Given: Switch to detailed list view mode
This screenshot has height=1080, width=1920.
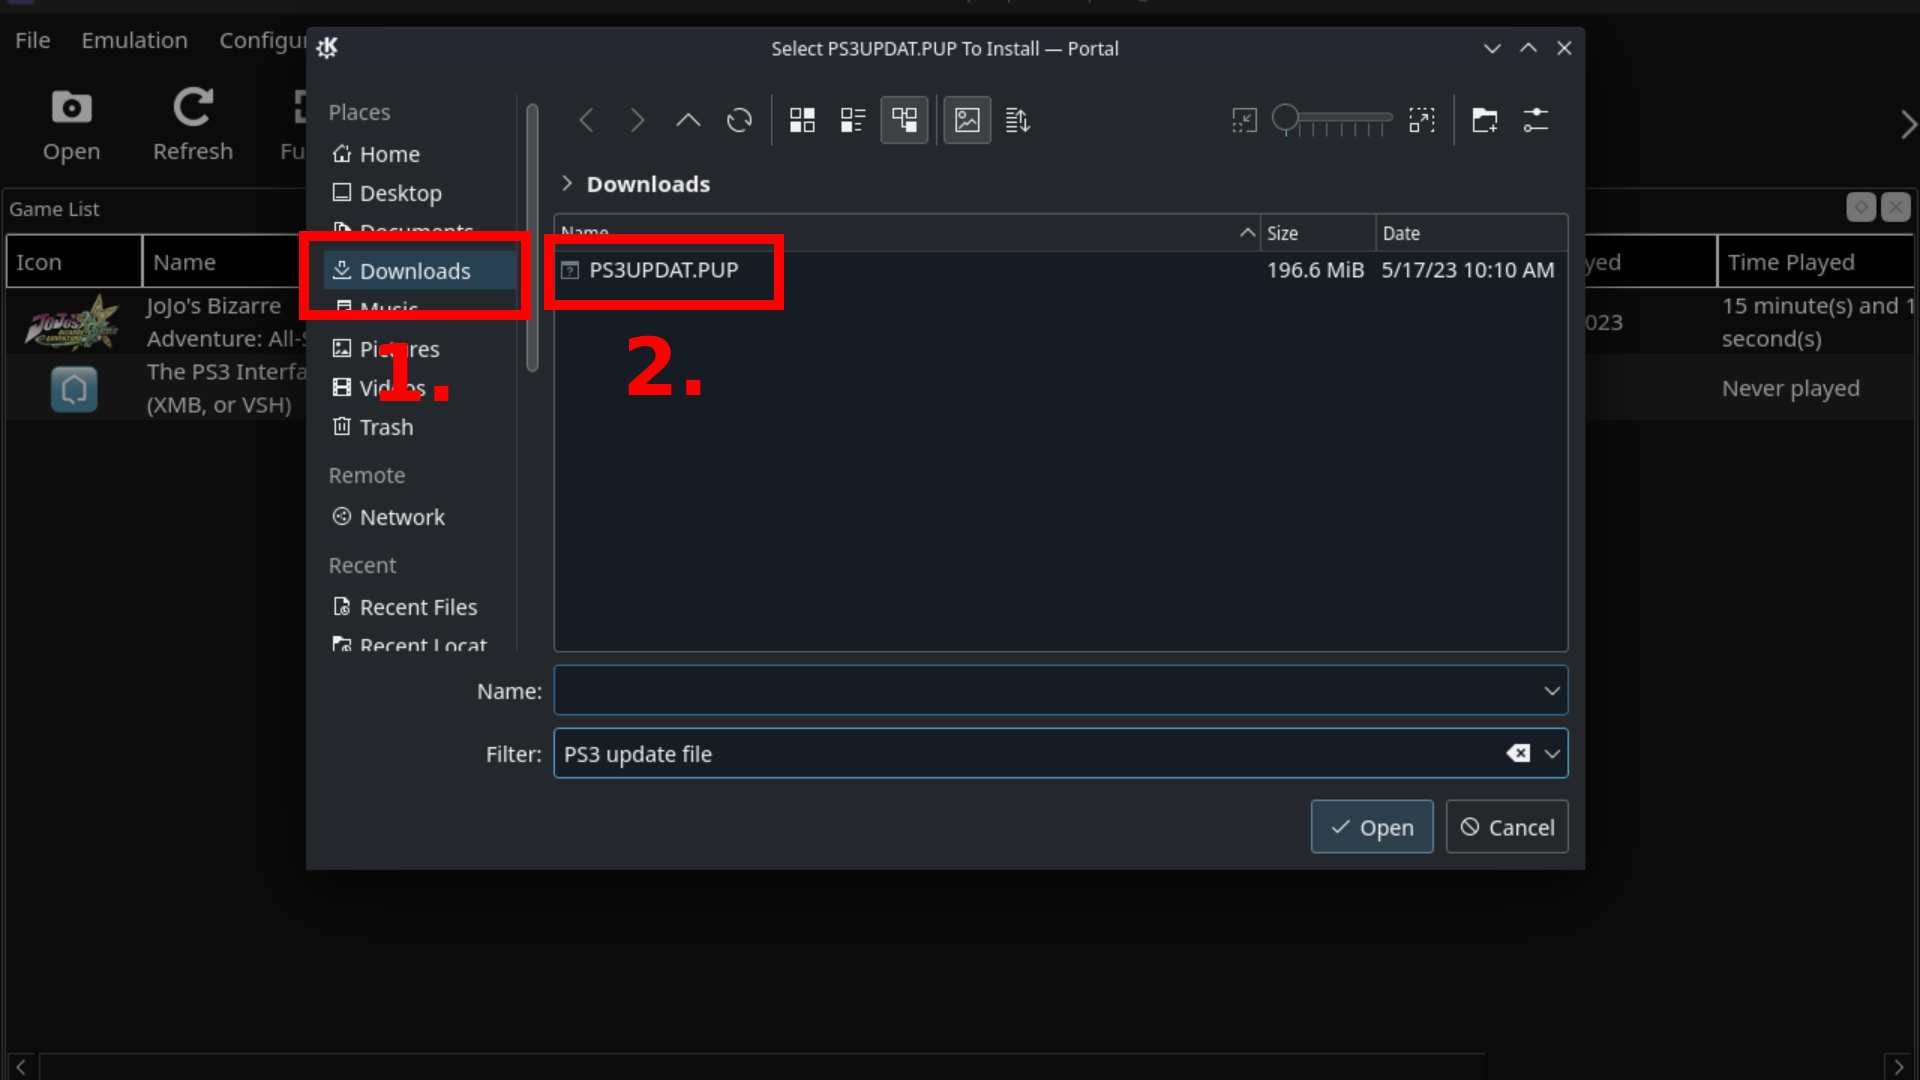Looking at the screenshot, I should (852, 119).
